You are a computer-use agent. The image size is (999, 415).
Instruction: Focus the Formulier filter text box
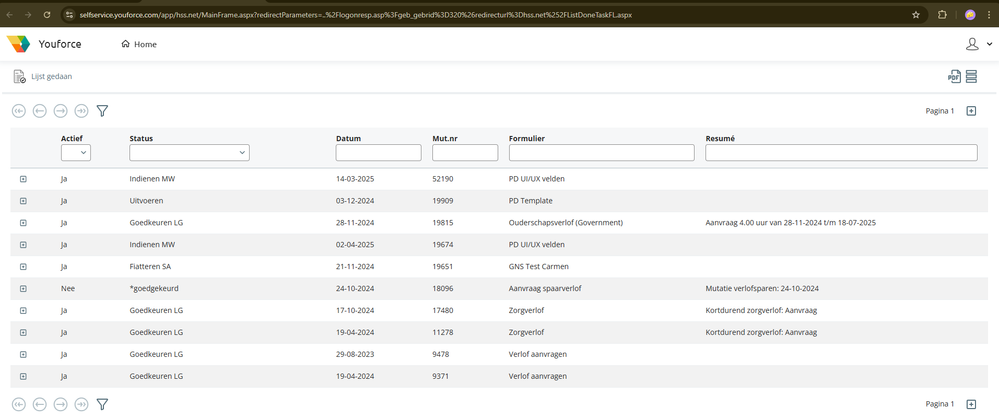point(601,153)
